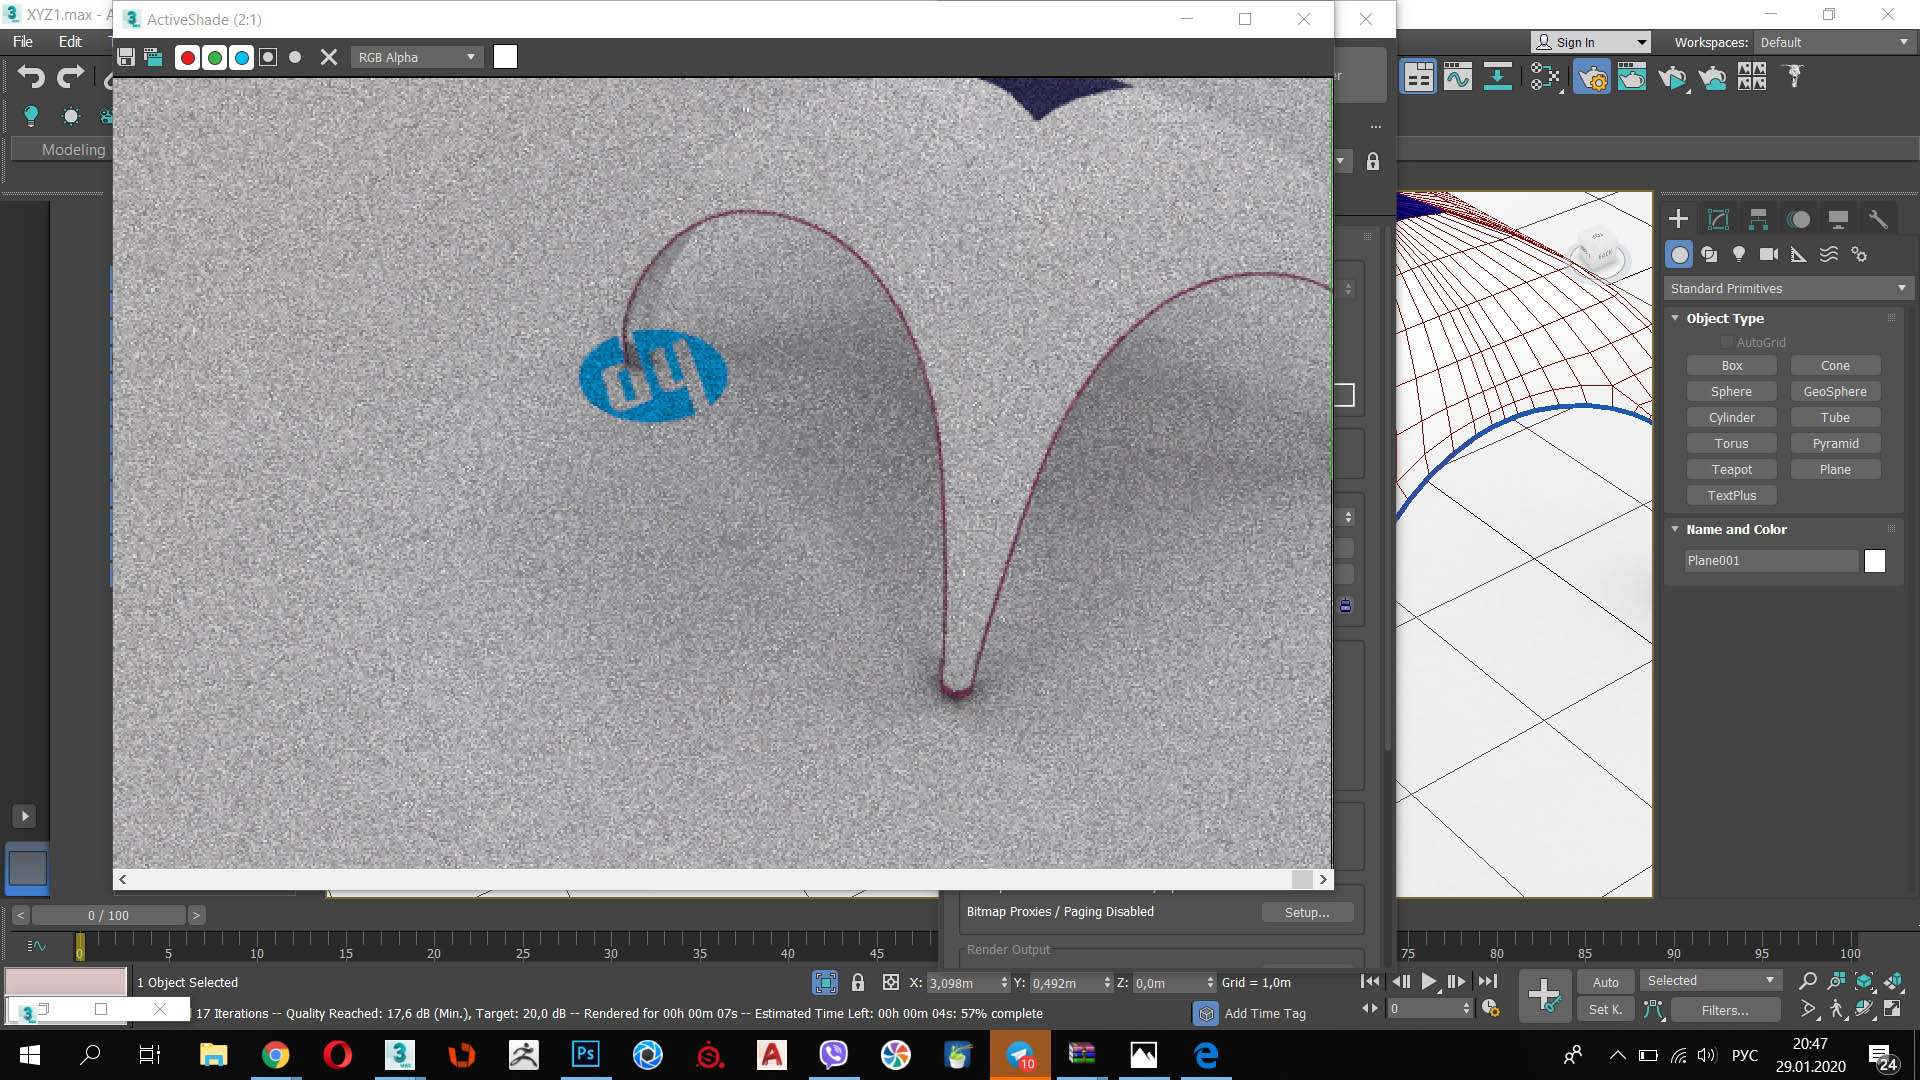Render in the cloud with A360

point(1712,77)
